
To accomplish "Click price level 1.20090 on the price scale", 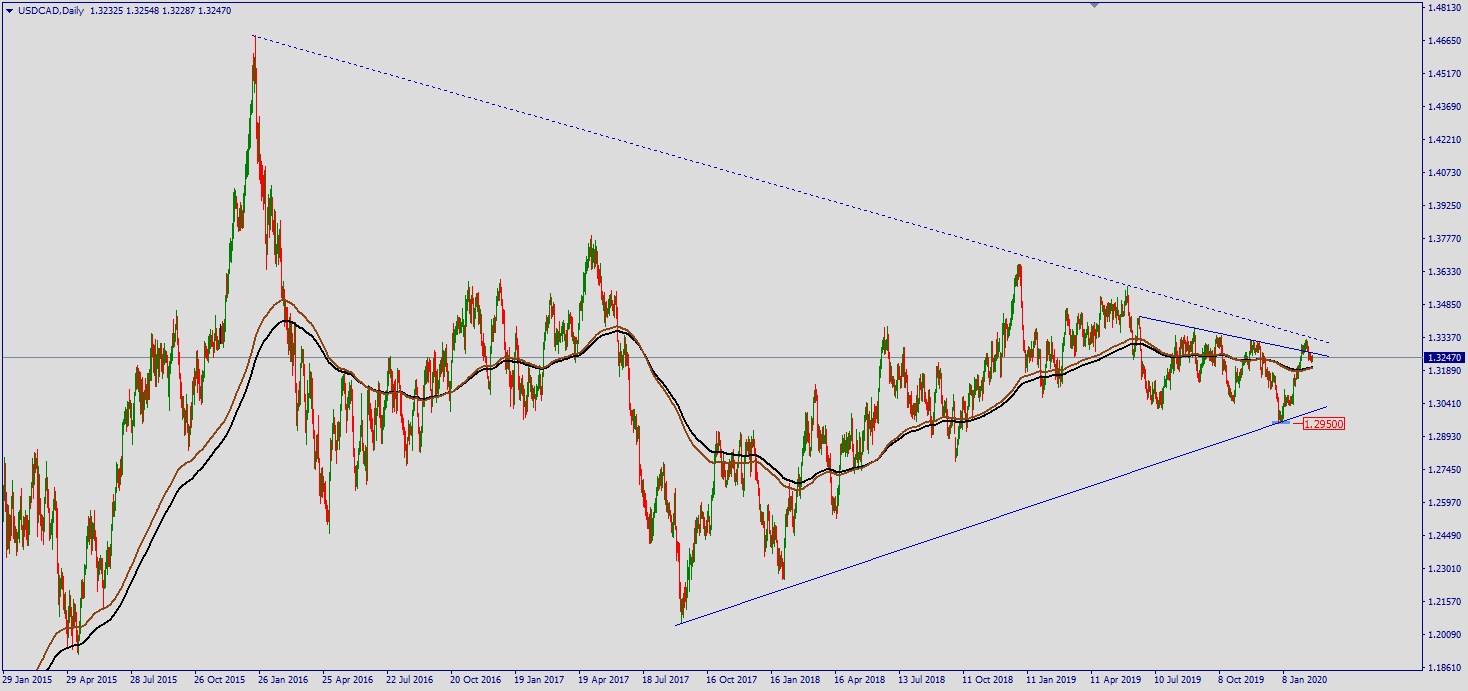I will coord(1446,635).
